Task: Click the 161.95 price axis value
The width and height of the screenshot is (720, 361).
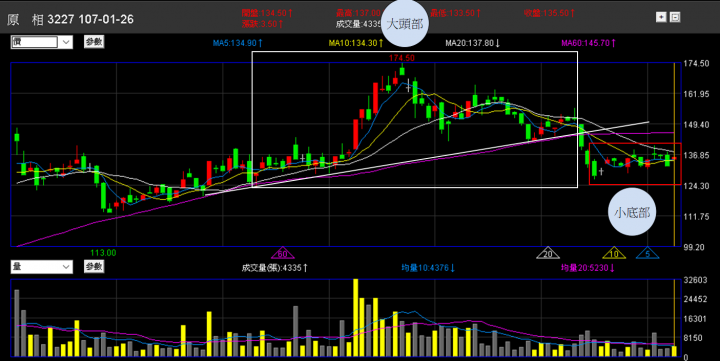Action: pos(697,94)
